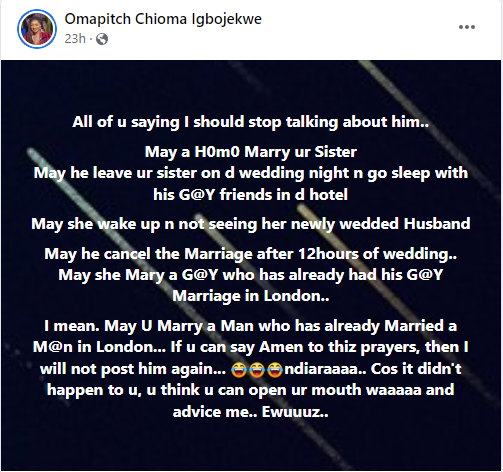Click the globe public audience icon
Screen dimensions: 503x472
(102, 39)
